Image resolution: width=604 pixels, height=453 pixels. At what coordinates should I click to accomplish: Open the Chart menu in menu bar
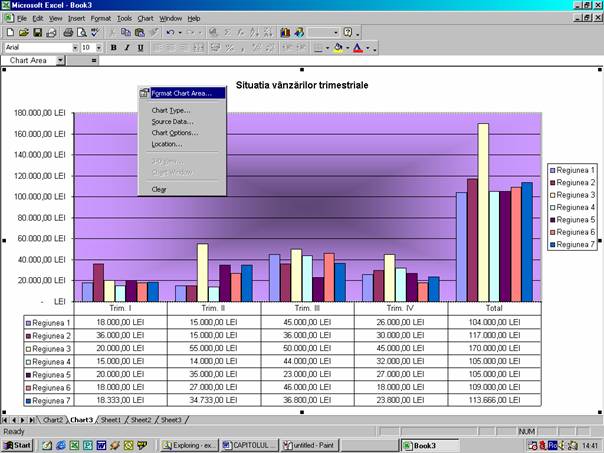146,18
